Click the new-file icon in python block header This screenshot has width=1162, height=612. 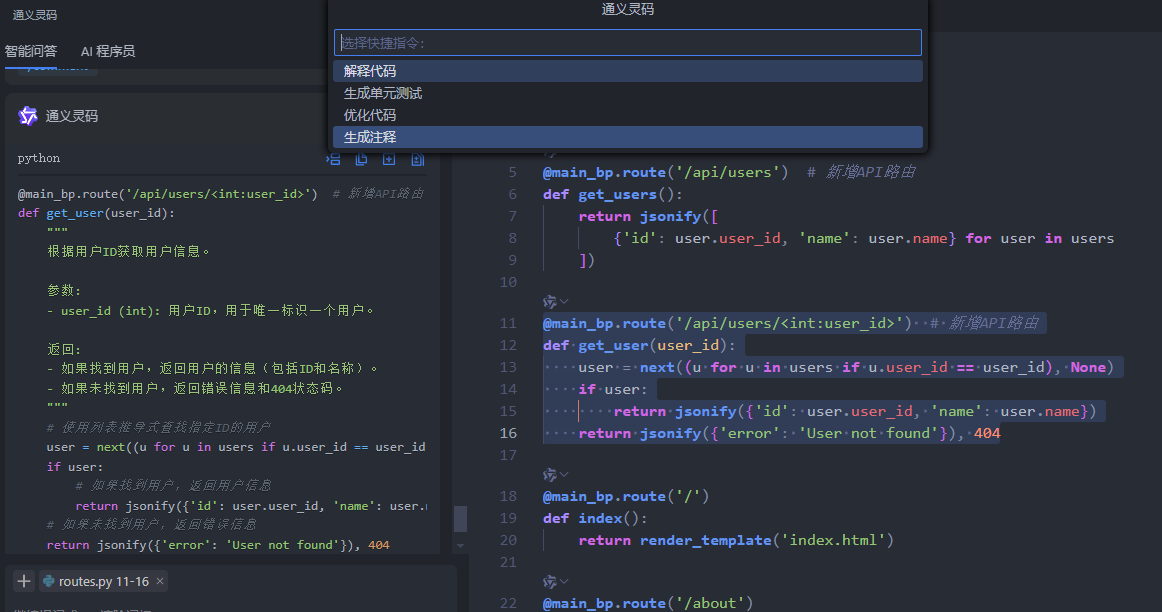pyautogui.click(x=389, y=159)
